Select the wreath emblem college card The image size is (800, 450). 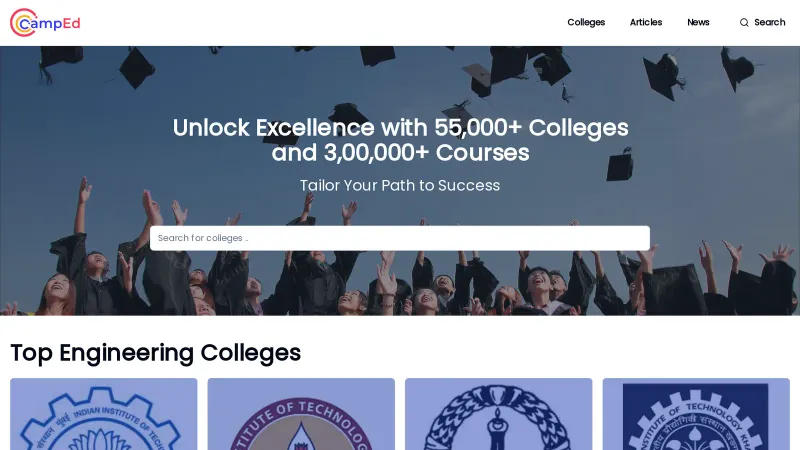click(498, 414)
